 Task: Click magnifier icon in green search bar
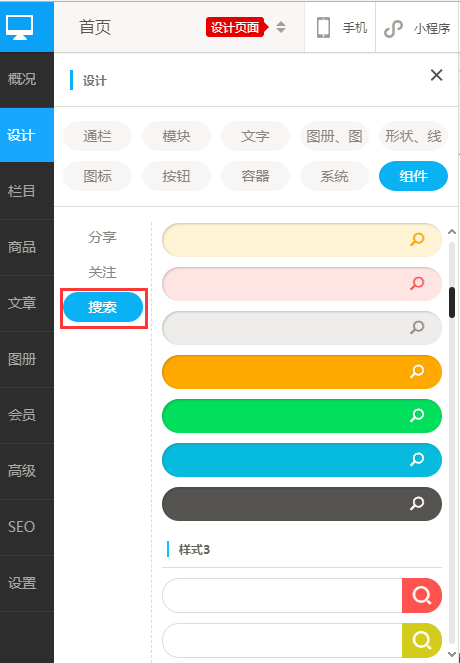tap(417, 415)
